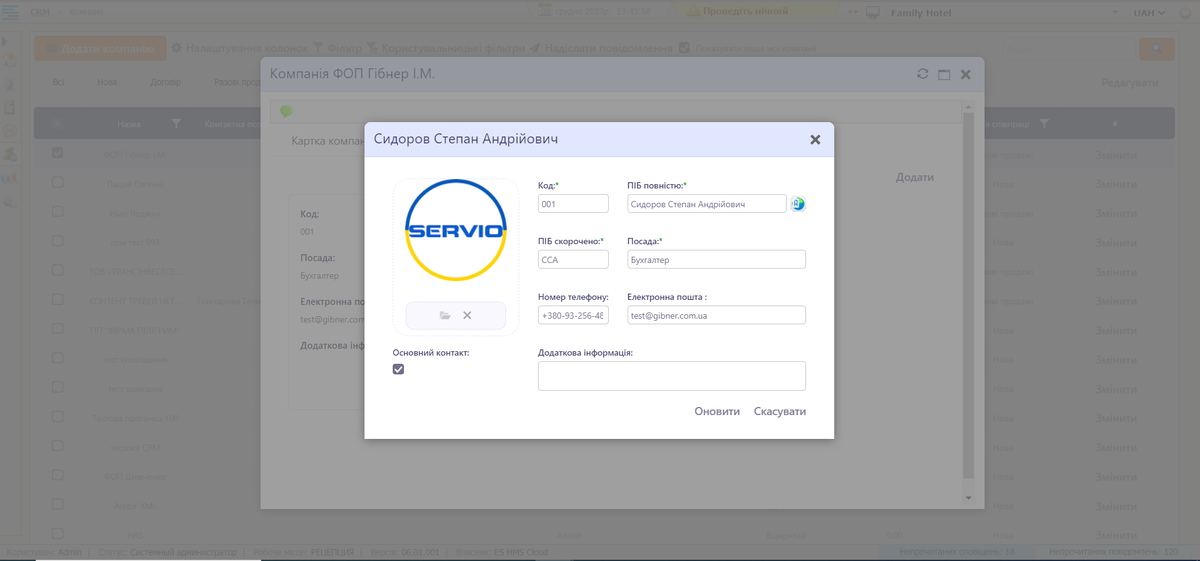This screenshot has height=561, width=1200.
Task: Click the Скасувати button
Action: point(779,411)
